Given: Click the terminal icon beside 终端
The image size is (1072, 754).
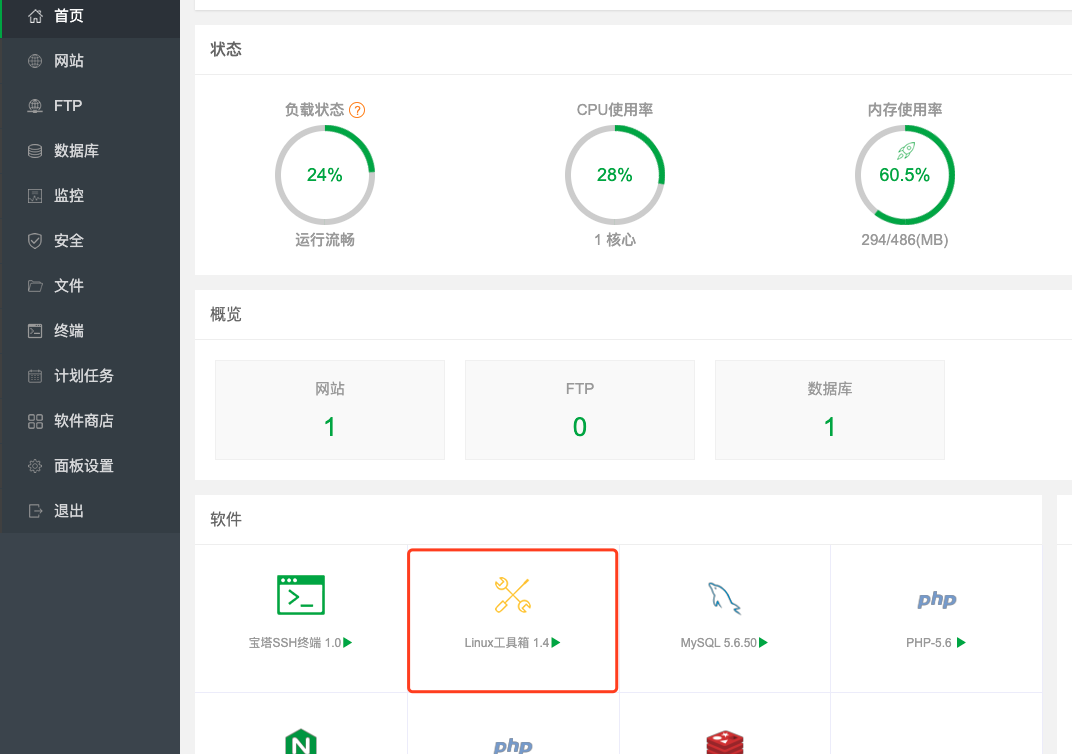Looking at the screenshot, I should click(x=35, y=331).
